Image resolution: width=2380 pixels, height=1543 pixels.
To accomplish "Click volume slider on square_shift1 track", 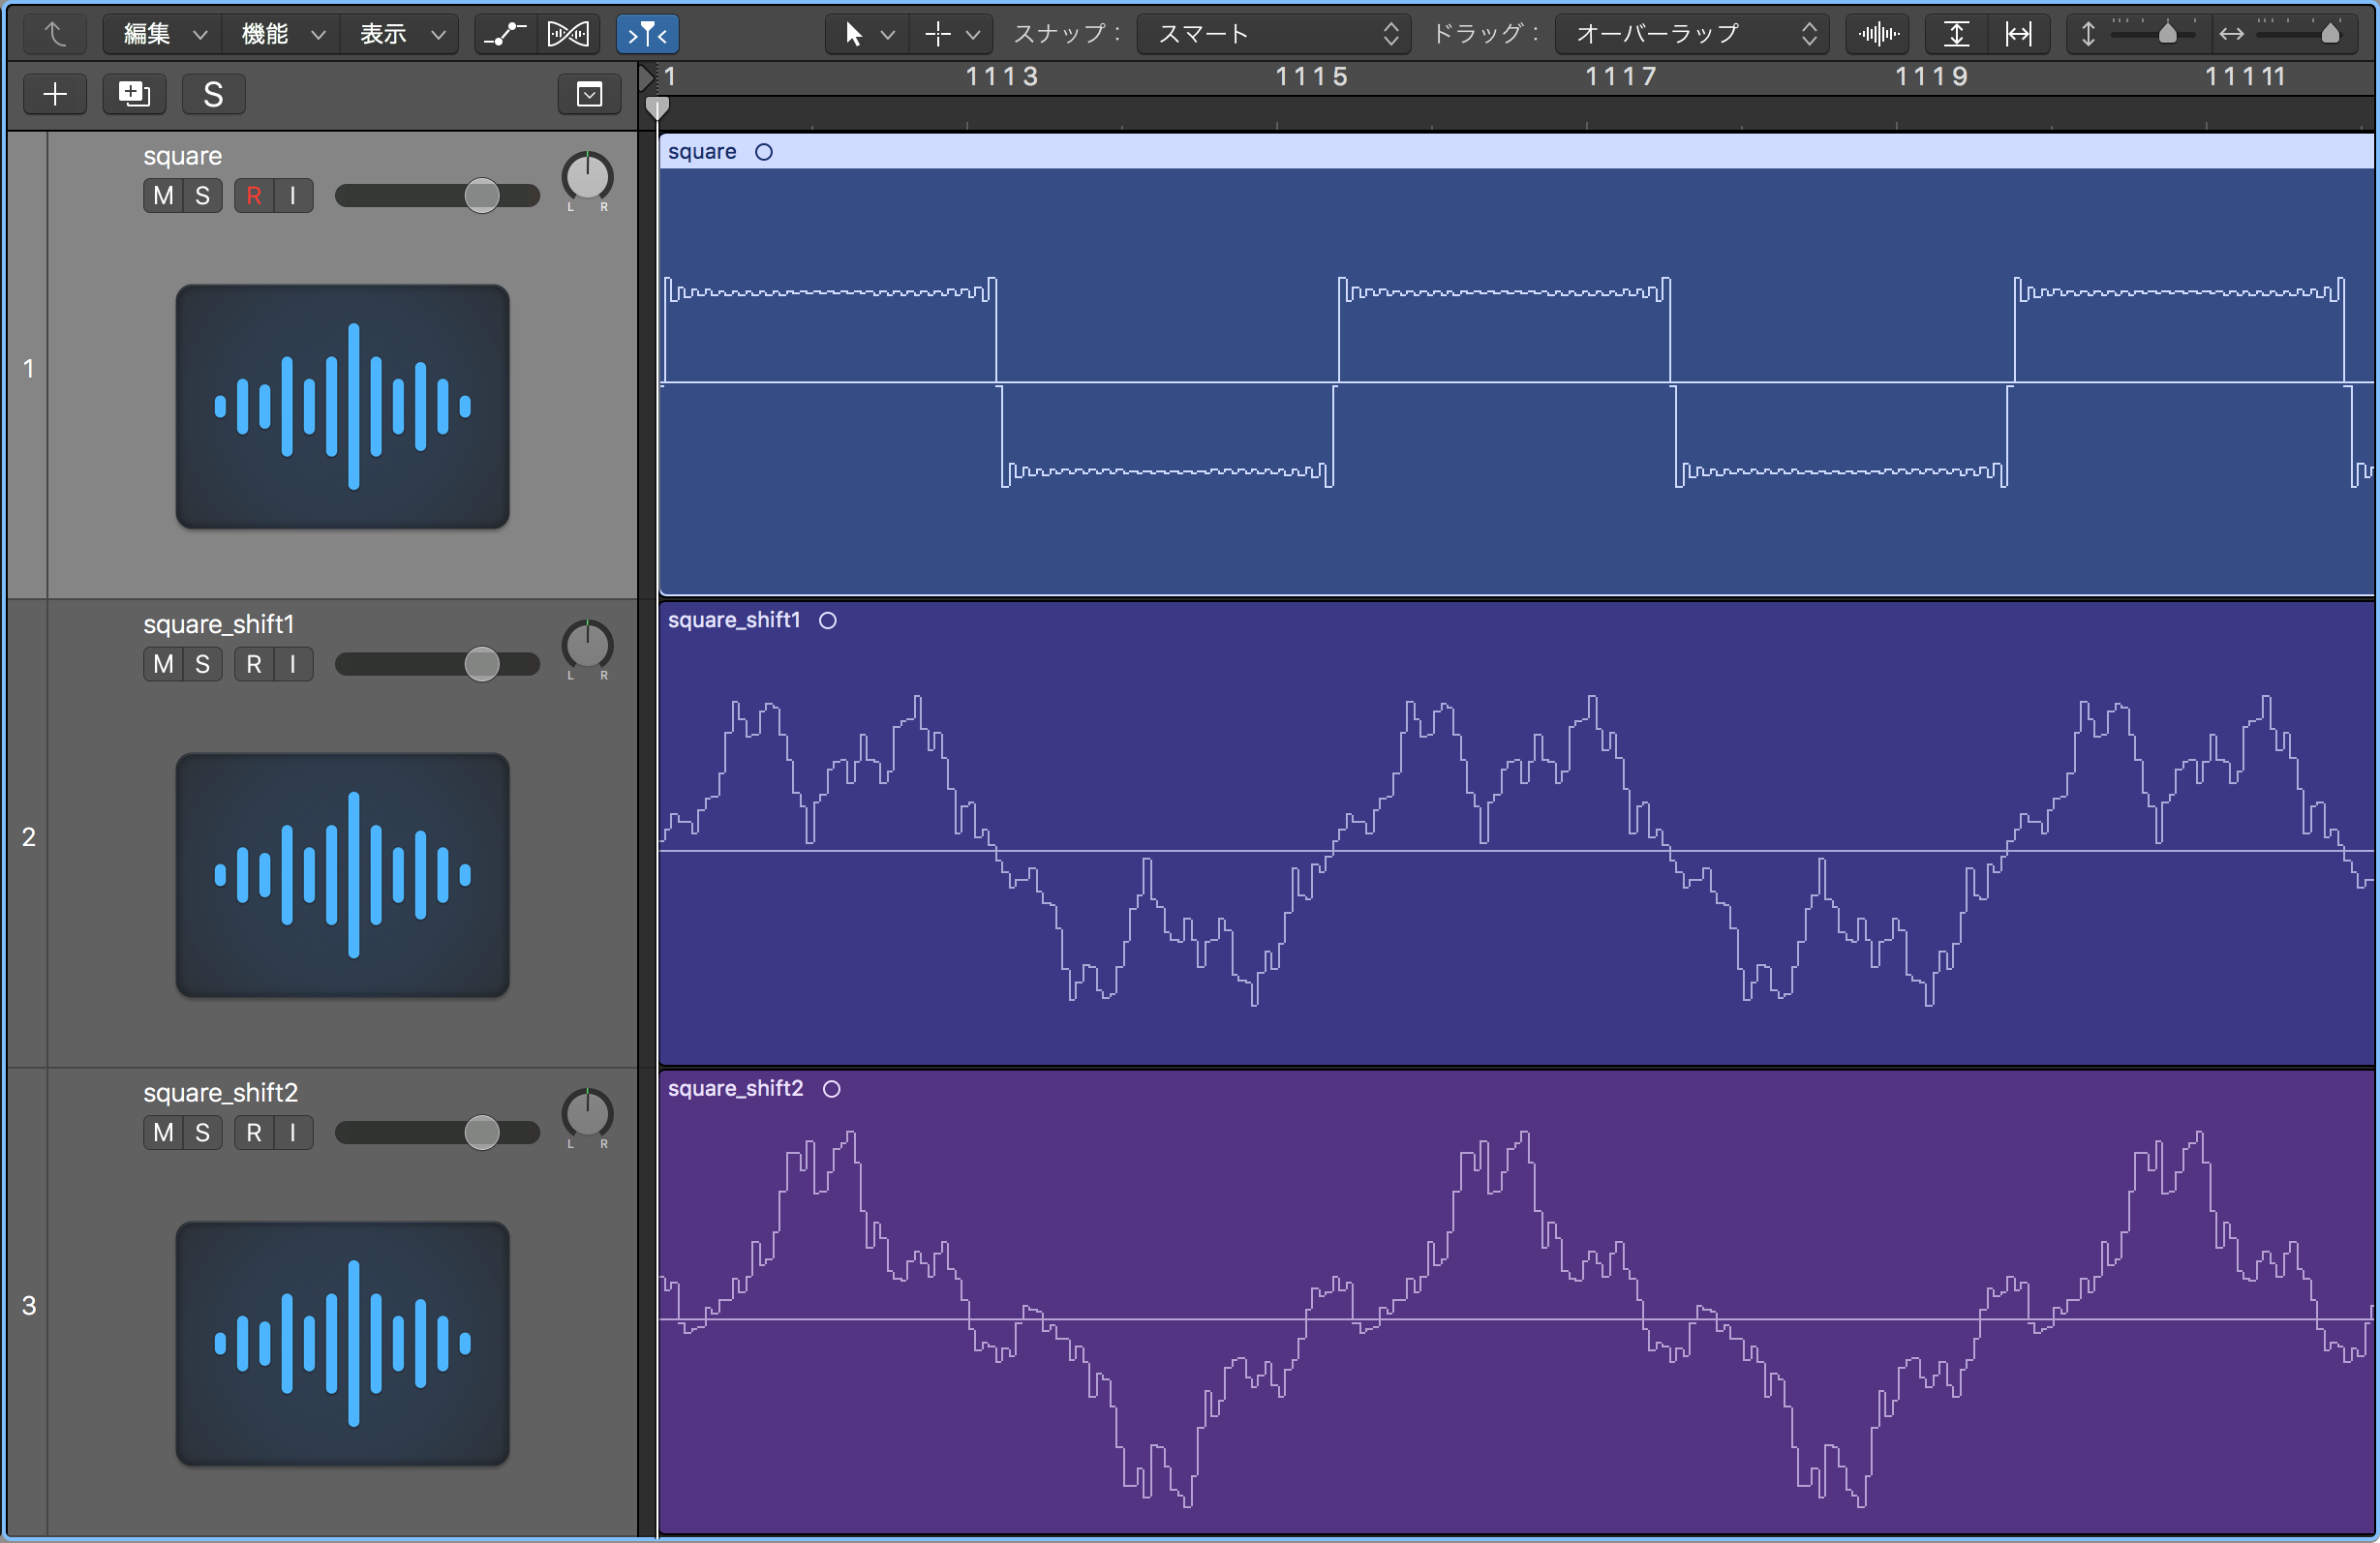I will (x=437, y=664).
